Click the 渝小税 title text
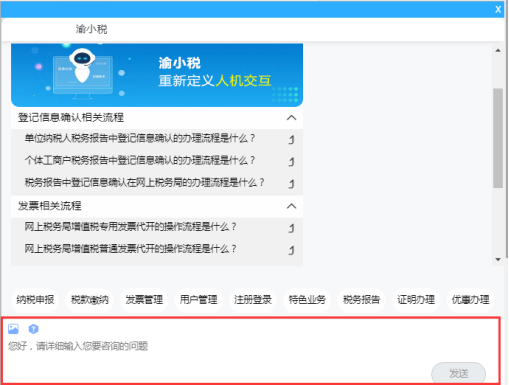 pyautogui.click(x=91, y=29)
